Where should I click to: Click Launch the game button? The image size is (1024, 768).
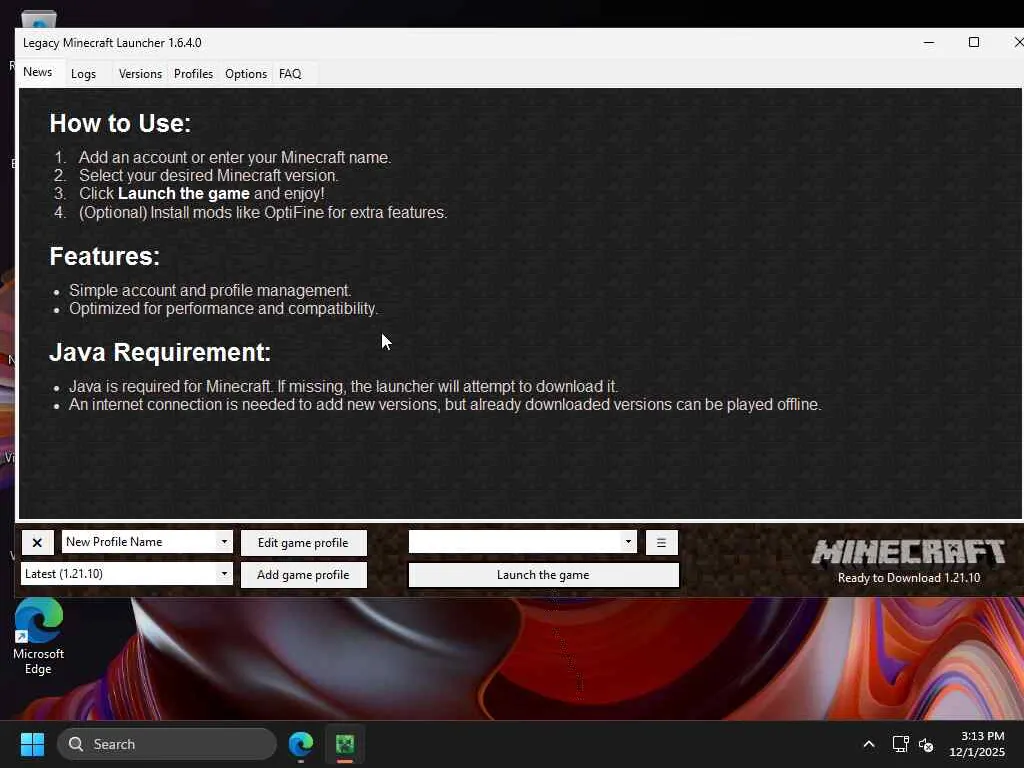pos(543,575)
